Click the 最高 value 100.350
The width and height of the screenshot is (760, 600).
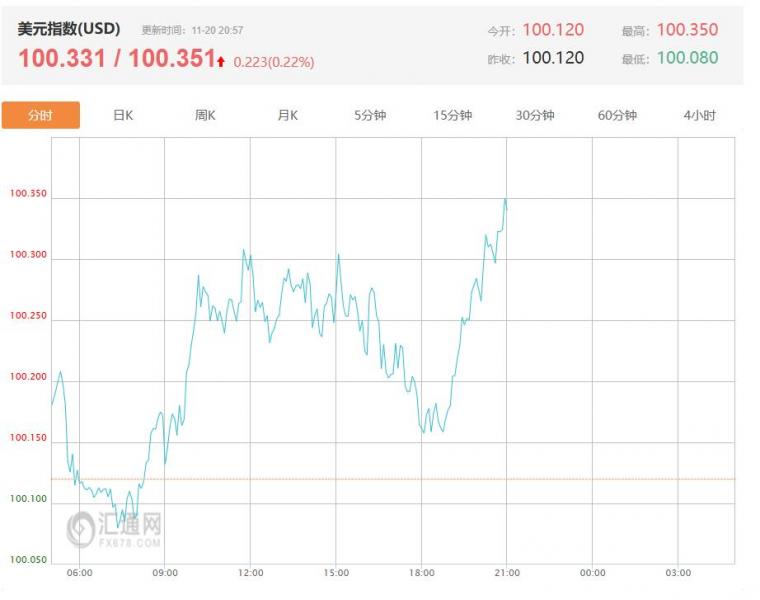687,30
